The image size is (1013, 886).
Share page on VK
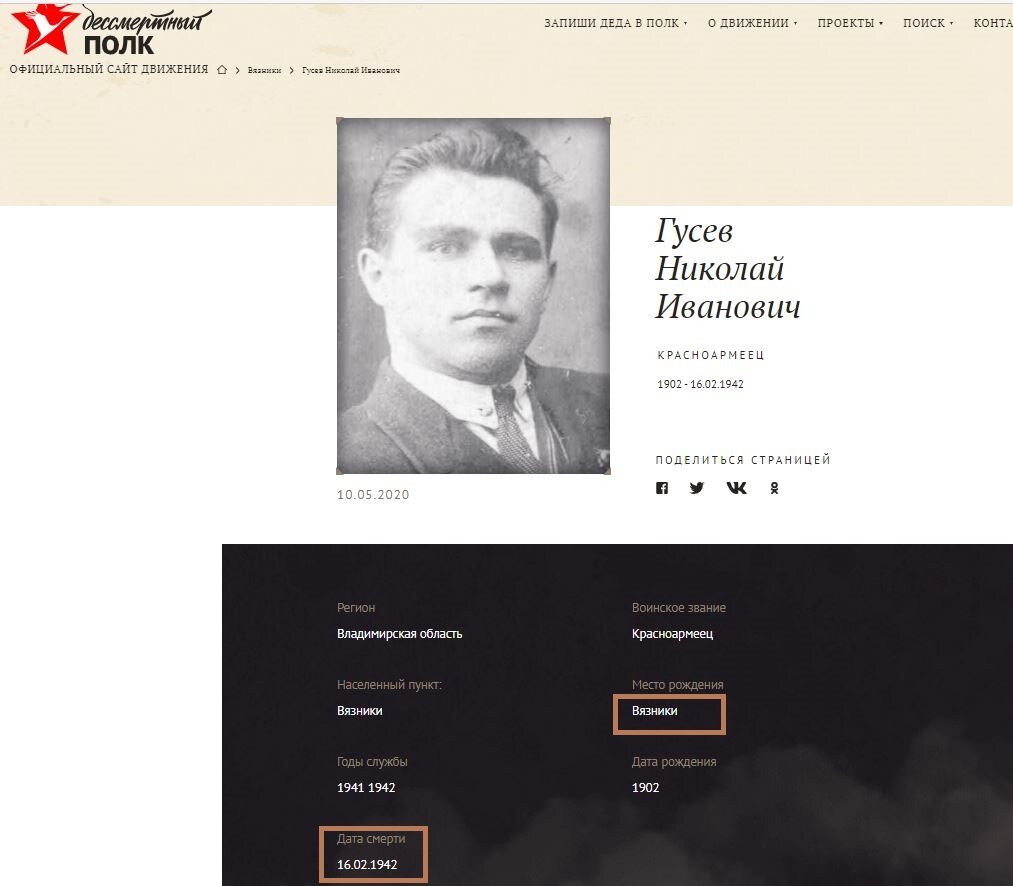736,488
